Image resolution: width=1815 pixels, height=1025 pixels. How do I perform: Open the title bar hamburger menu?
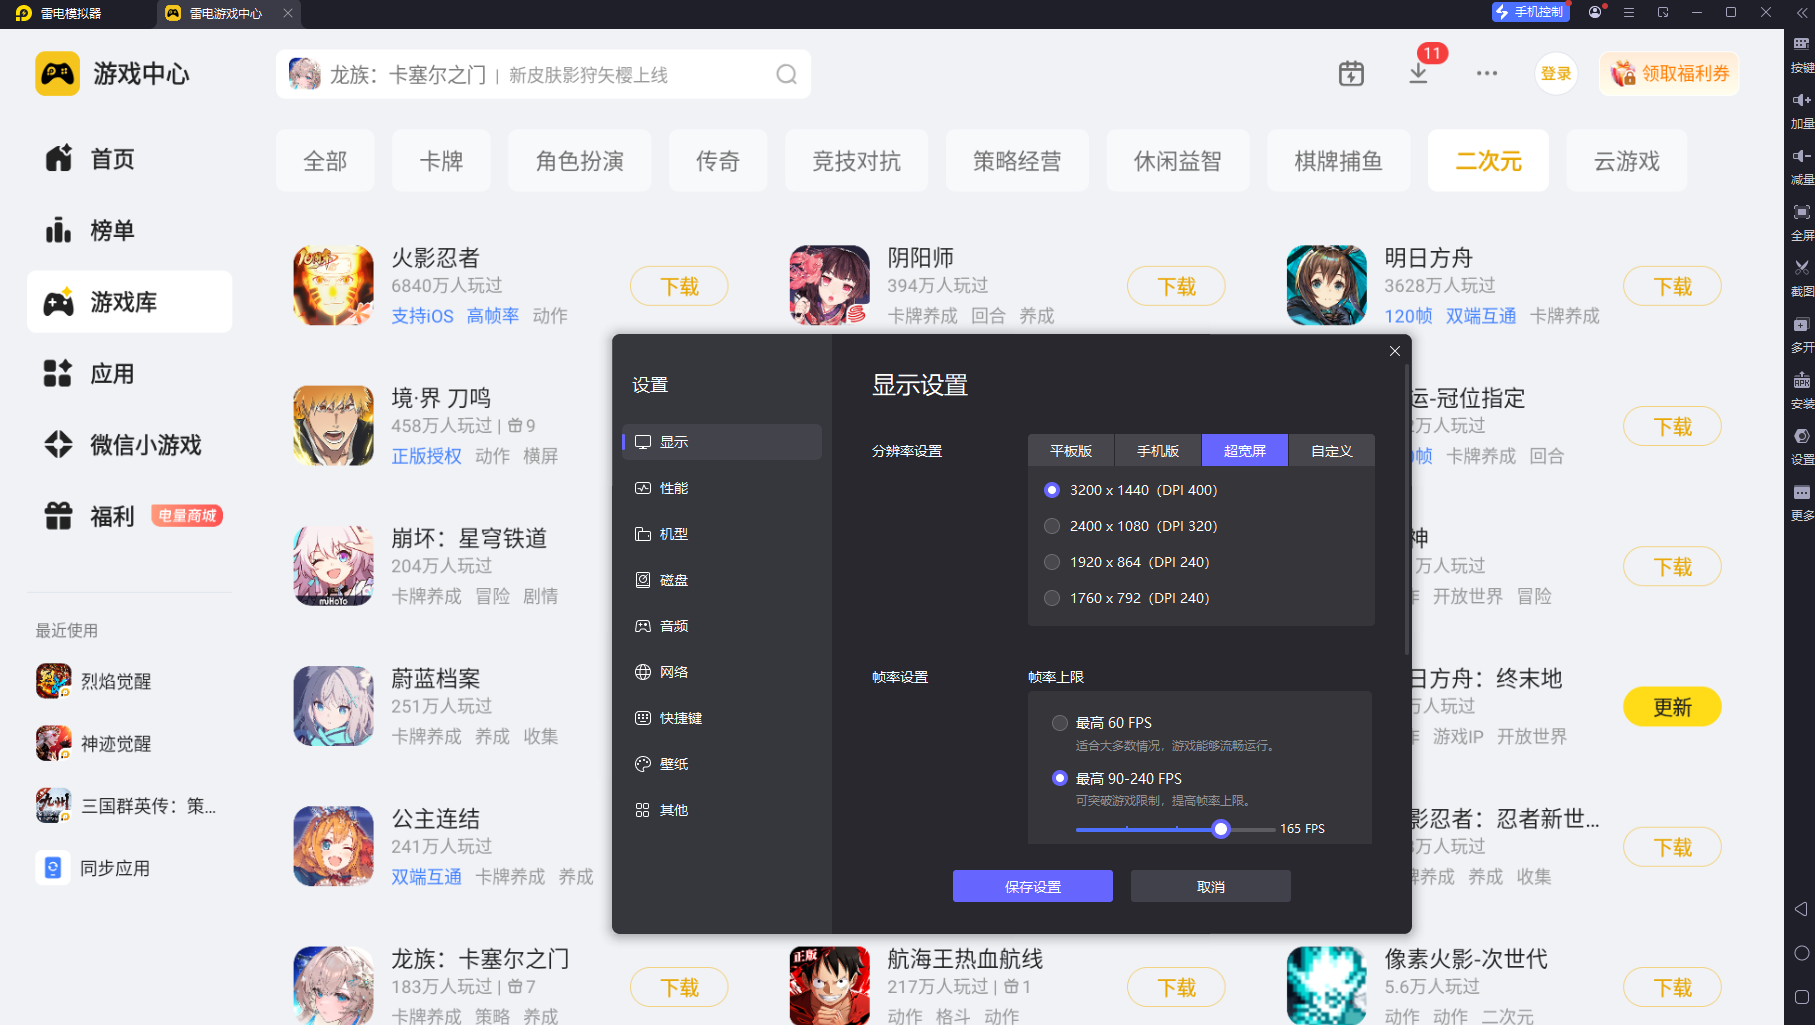(1629, 12)
